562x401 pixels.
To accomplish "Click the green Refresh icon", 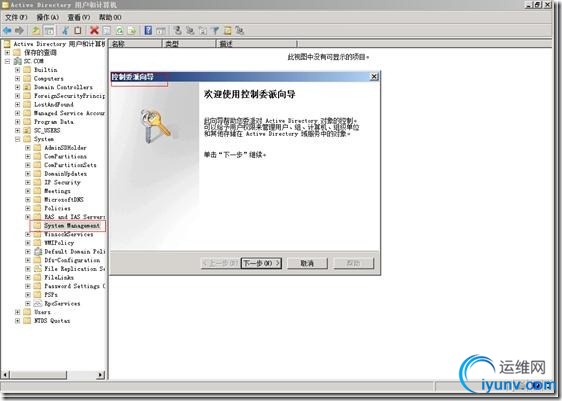I will point(120,31).
